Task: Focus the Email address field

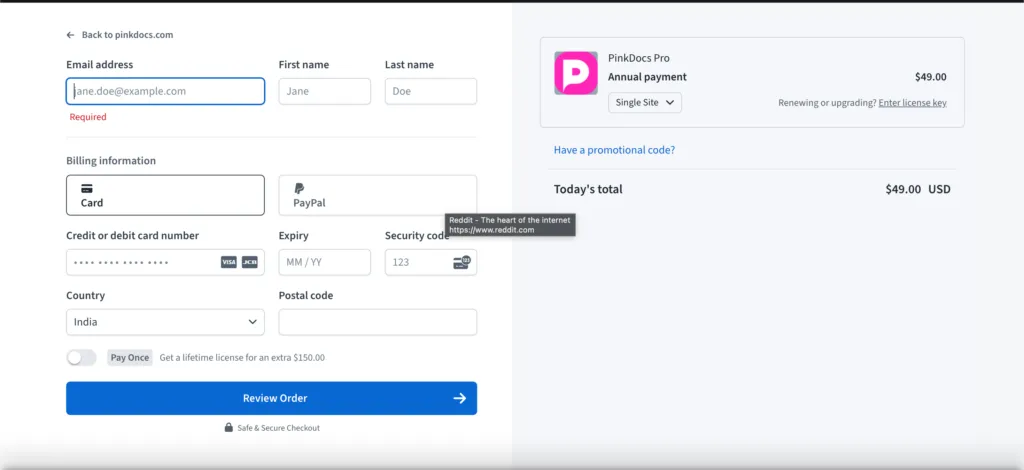Action: [x=165, y=91]
